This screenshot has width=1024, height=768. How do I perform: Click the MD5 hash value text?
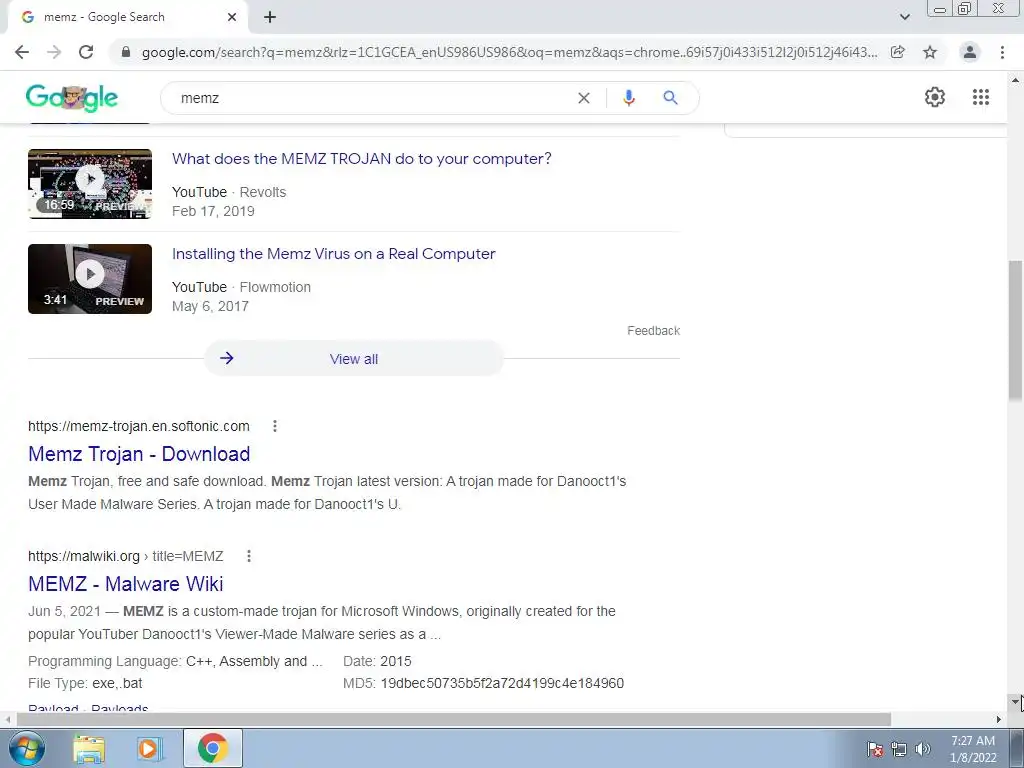point(502,684)
